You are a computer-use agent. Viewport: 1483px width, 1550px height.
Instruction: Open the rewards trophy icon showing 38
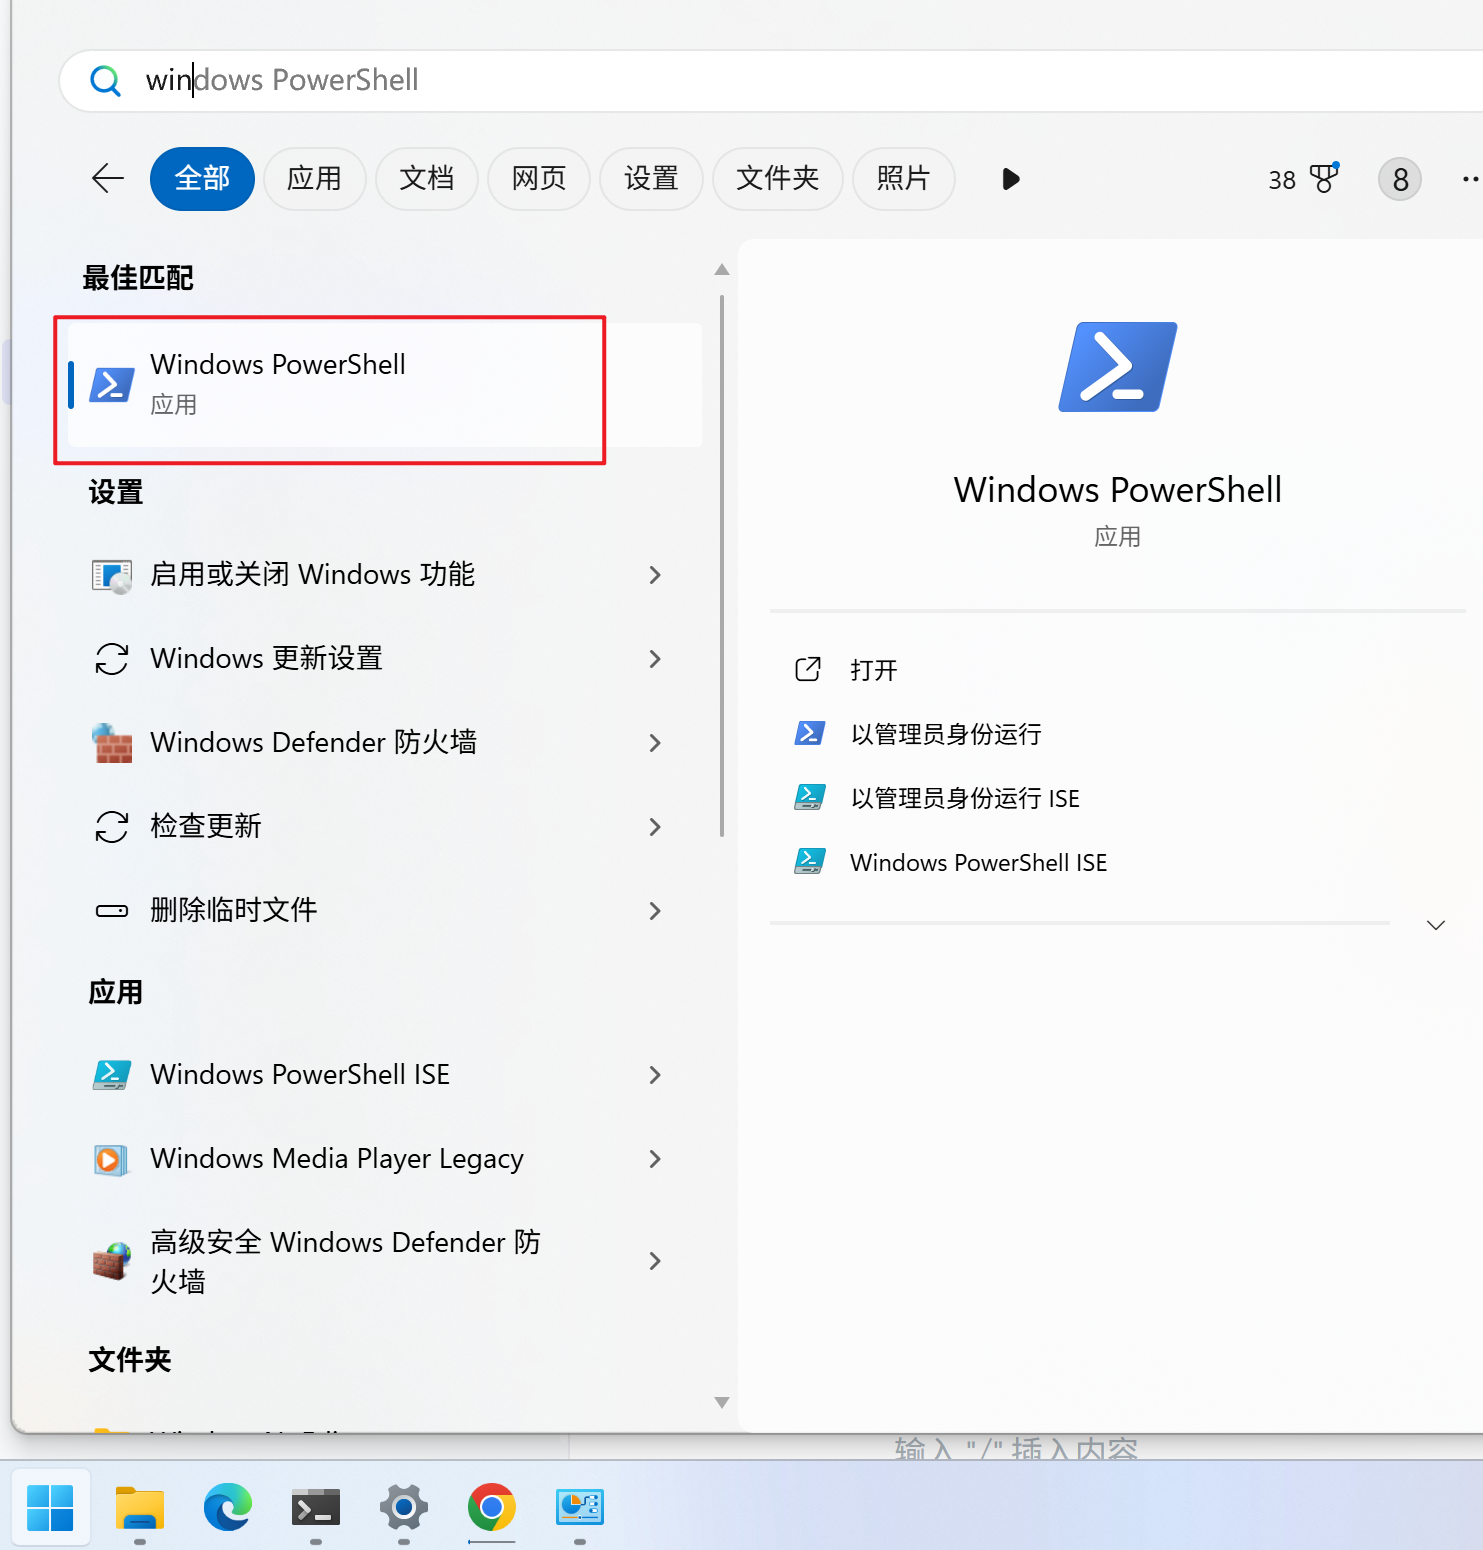pos(1323,179)
